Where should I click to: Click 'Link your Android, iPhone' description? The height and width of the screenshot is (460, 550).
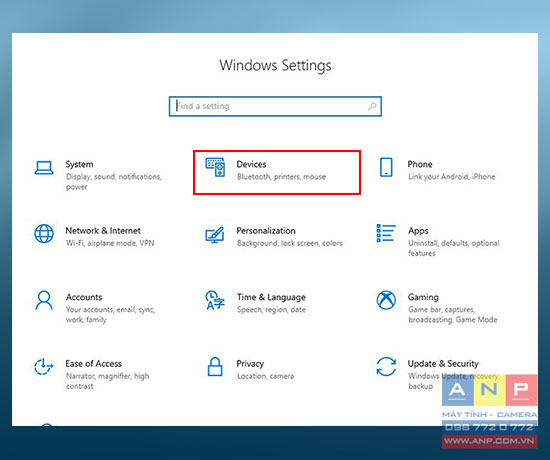pyautogui.click(x=452, y=176)
